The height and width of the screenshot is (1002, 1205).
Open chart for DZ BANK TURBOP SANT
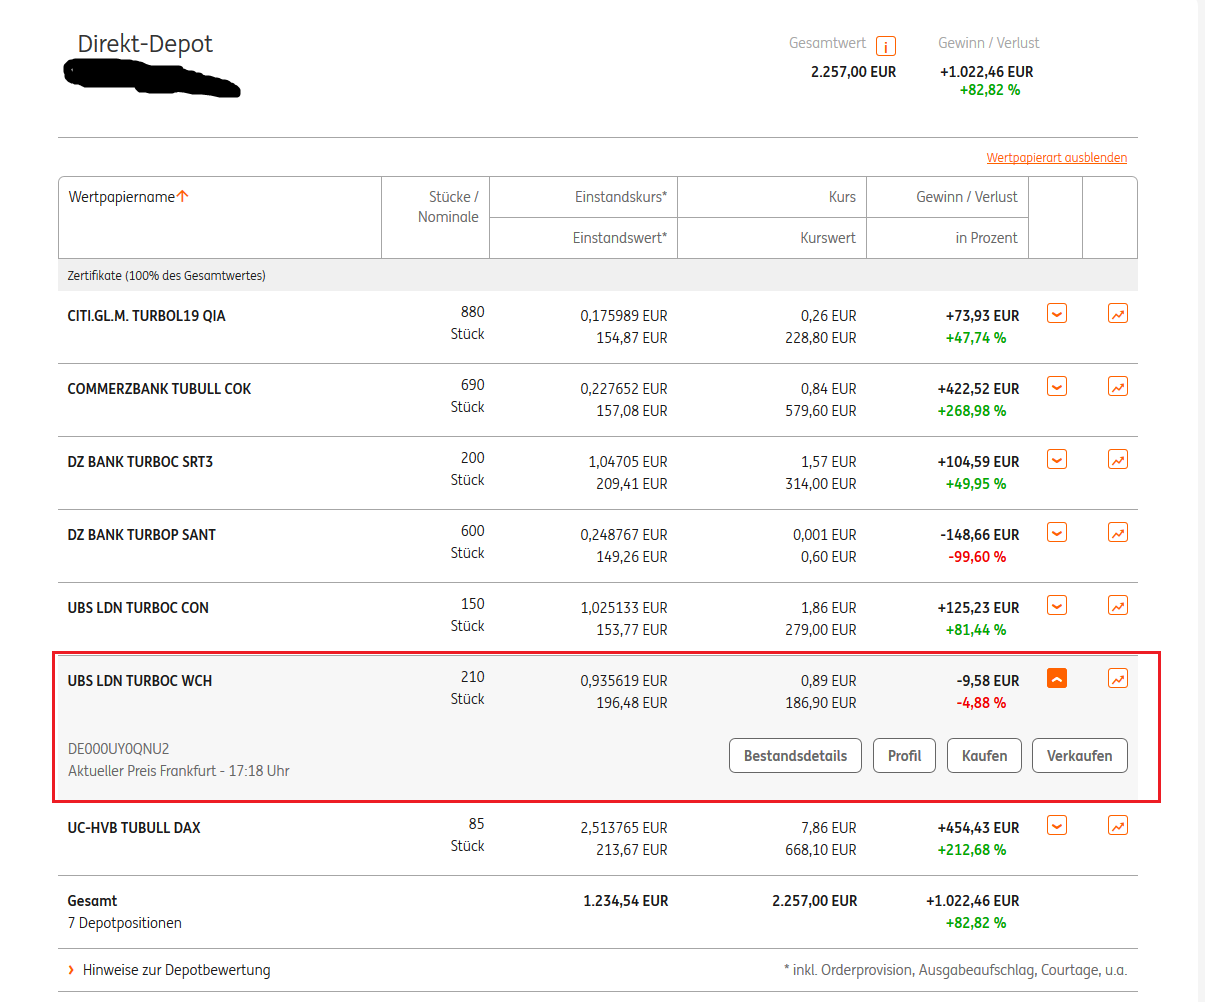[x=1118, y=533]
